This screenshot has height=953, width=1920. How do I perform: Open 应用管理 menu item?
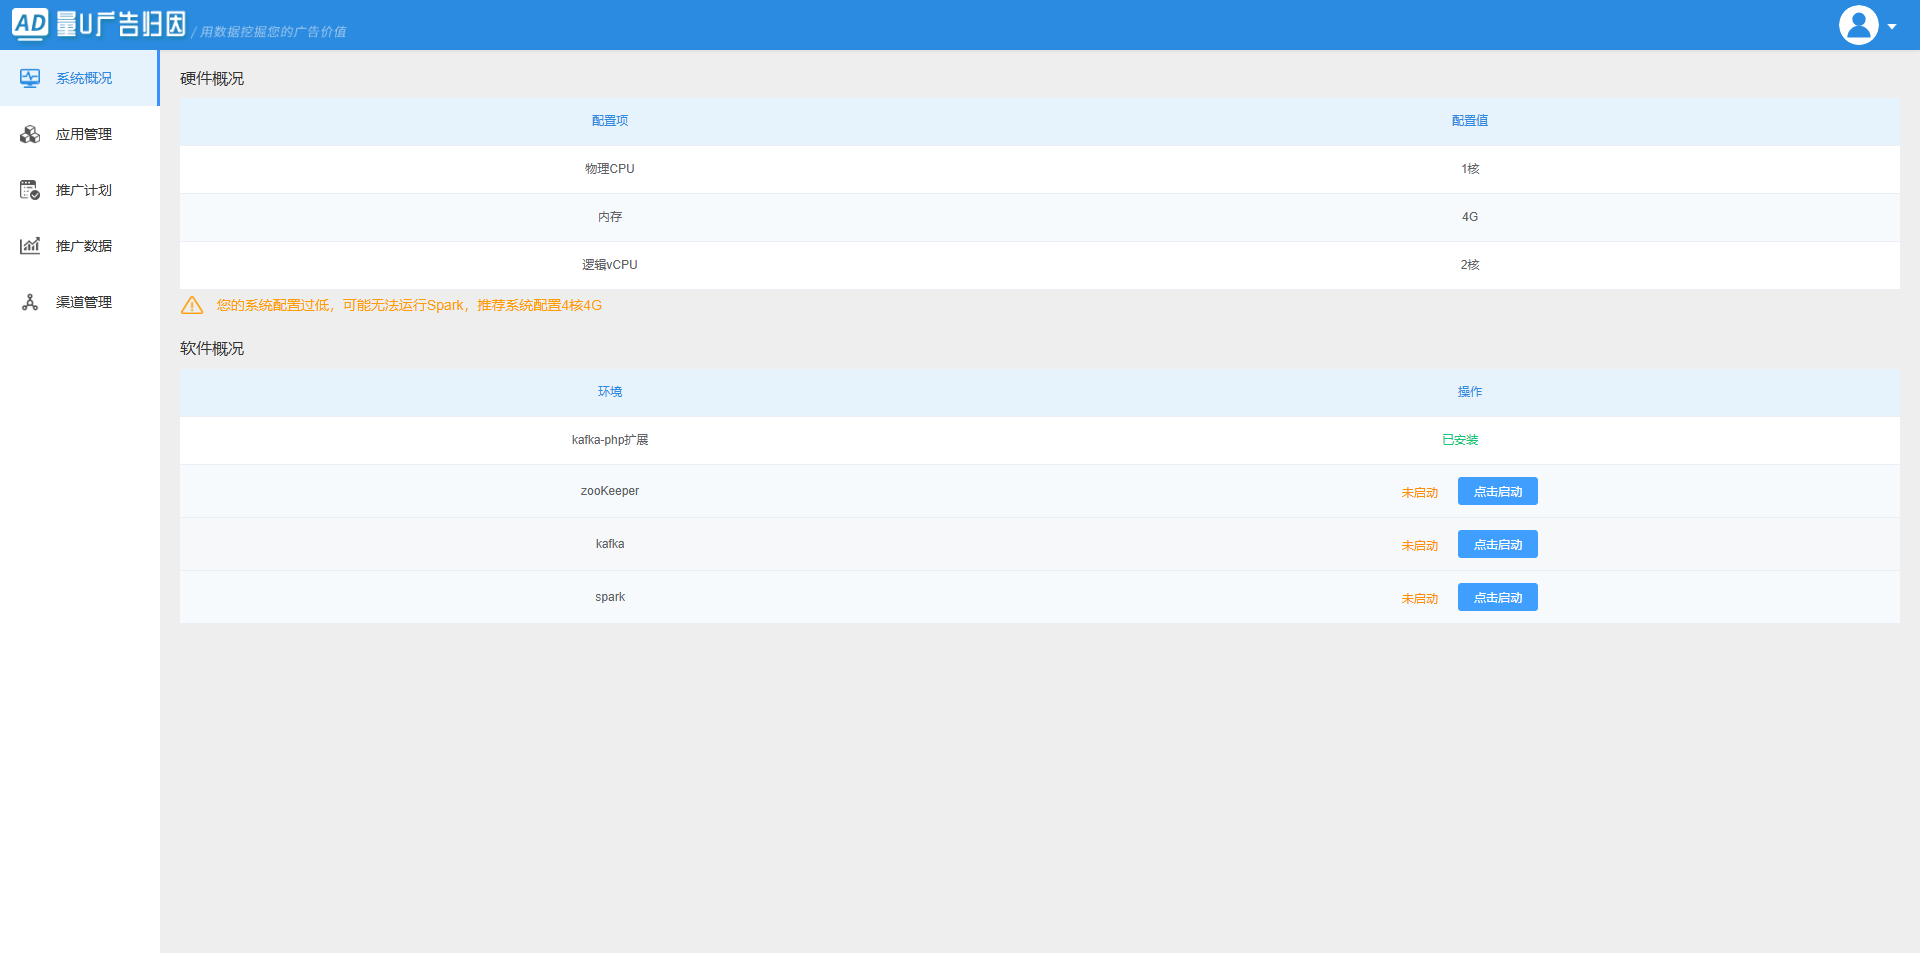tap(79, 134)
